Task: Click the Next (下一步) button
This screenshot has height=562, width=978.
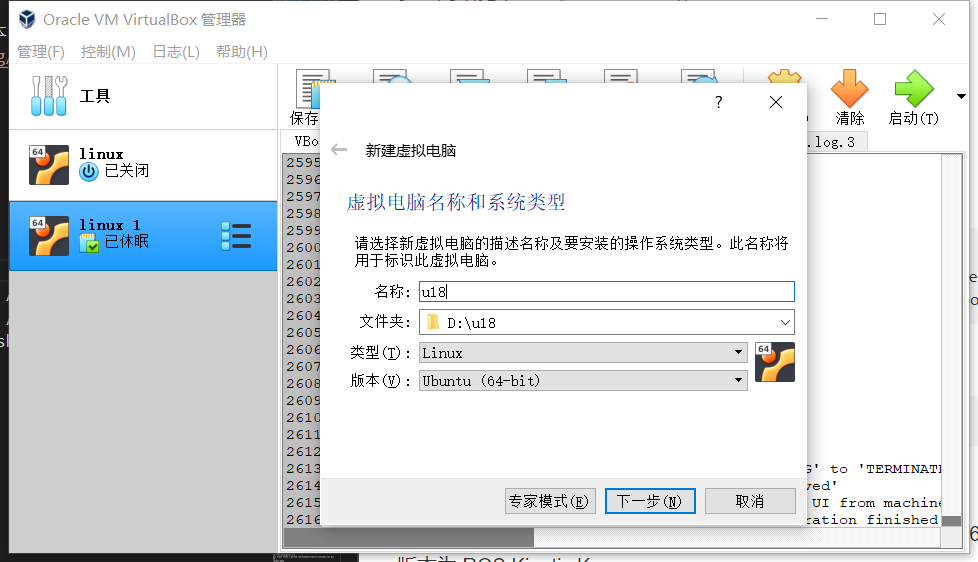Action: click(649, 501)
